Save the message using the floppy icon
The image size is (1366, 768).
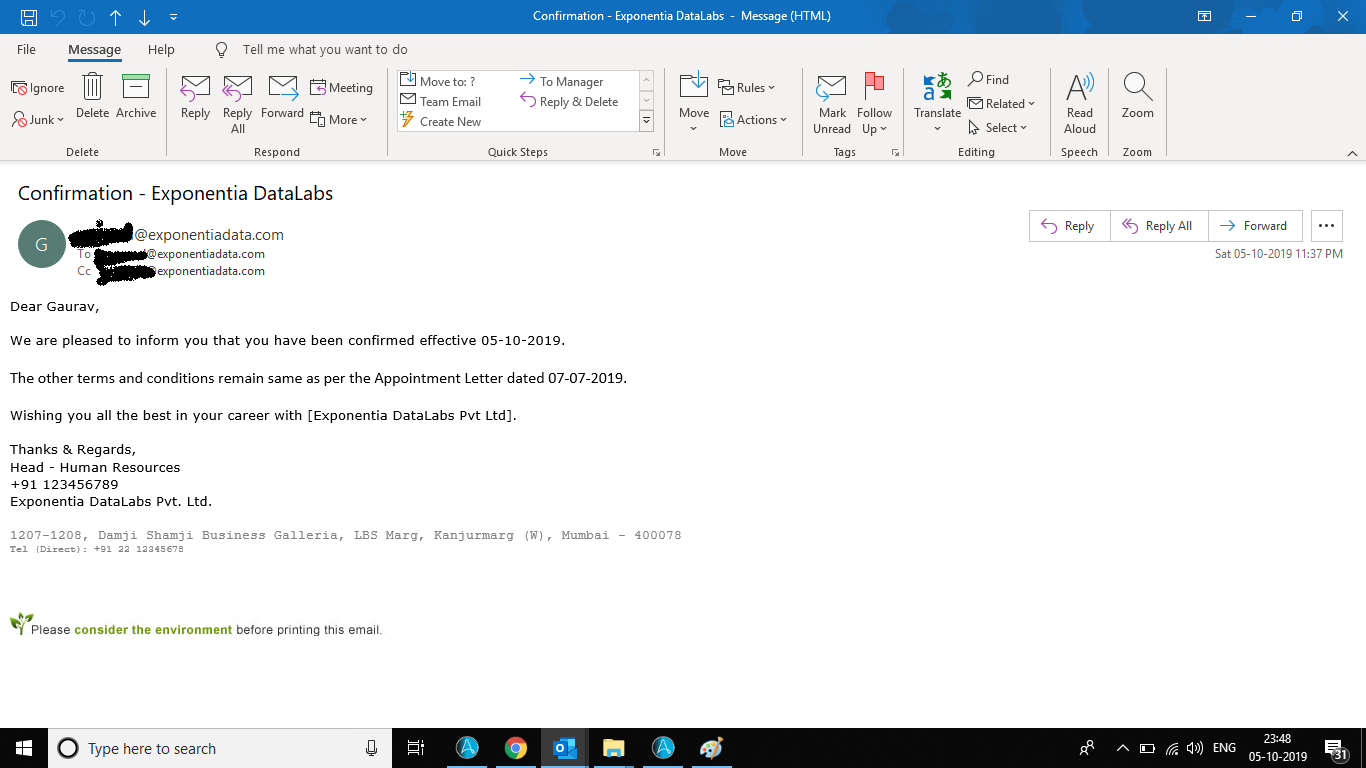[29, 17]
